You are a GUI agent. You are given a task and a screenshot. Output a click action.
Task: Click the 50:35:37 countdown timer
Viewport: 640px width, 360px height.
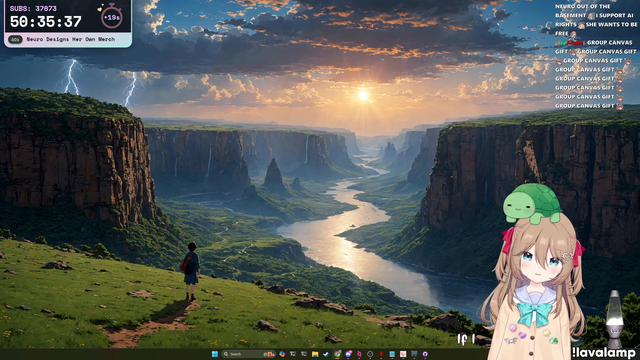tap(45, 22)
